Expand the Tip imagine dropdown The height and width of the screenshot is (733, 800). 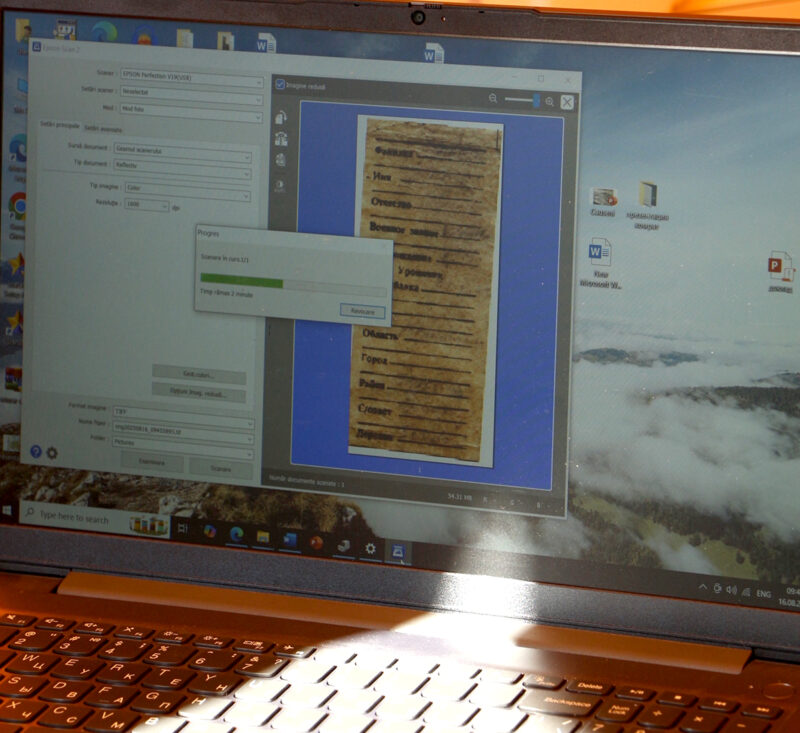coord(187,190)
